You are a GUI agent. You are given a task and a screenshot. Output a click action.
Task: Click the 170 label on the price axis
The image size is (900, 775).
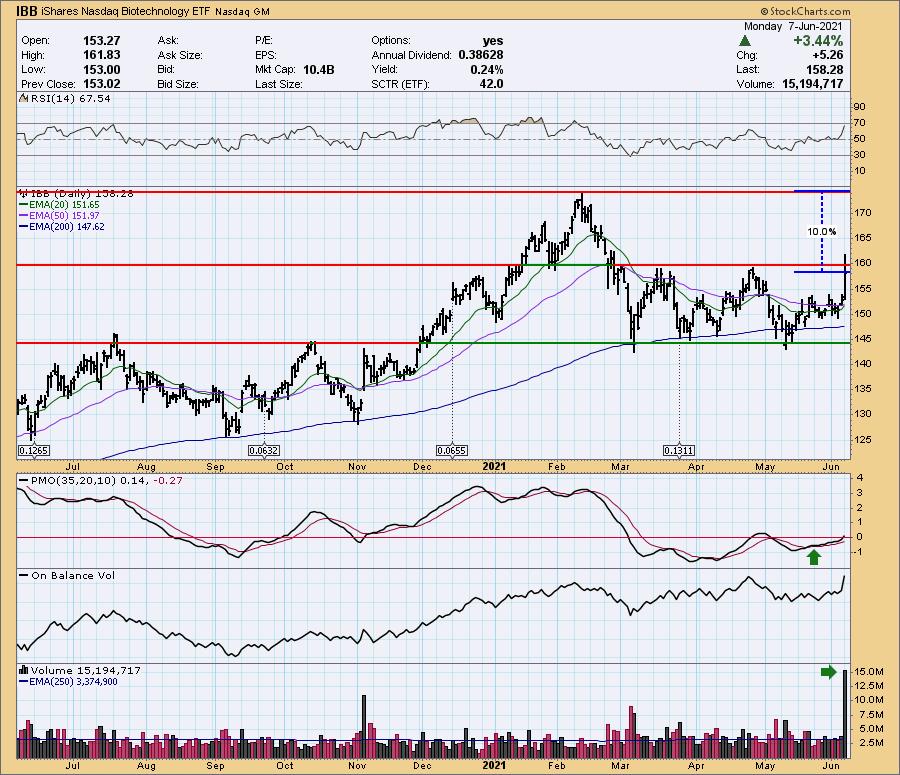coord(863,213)
